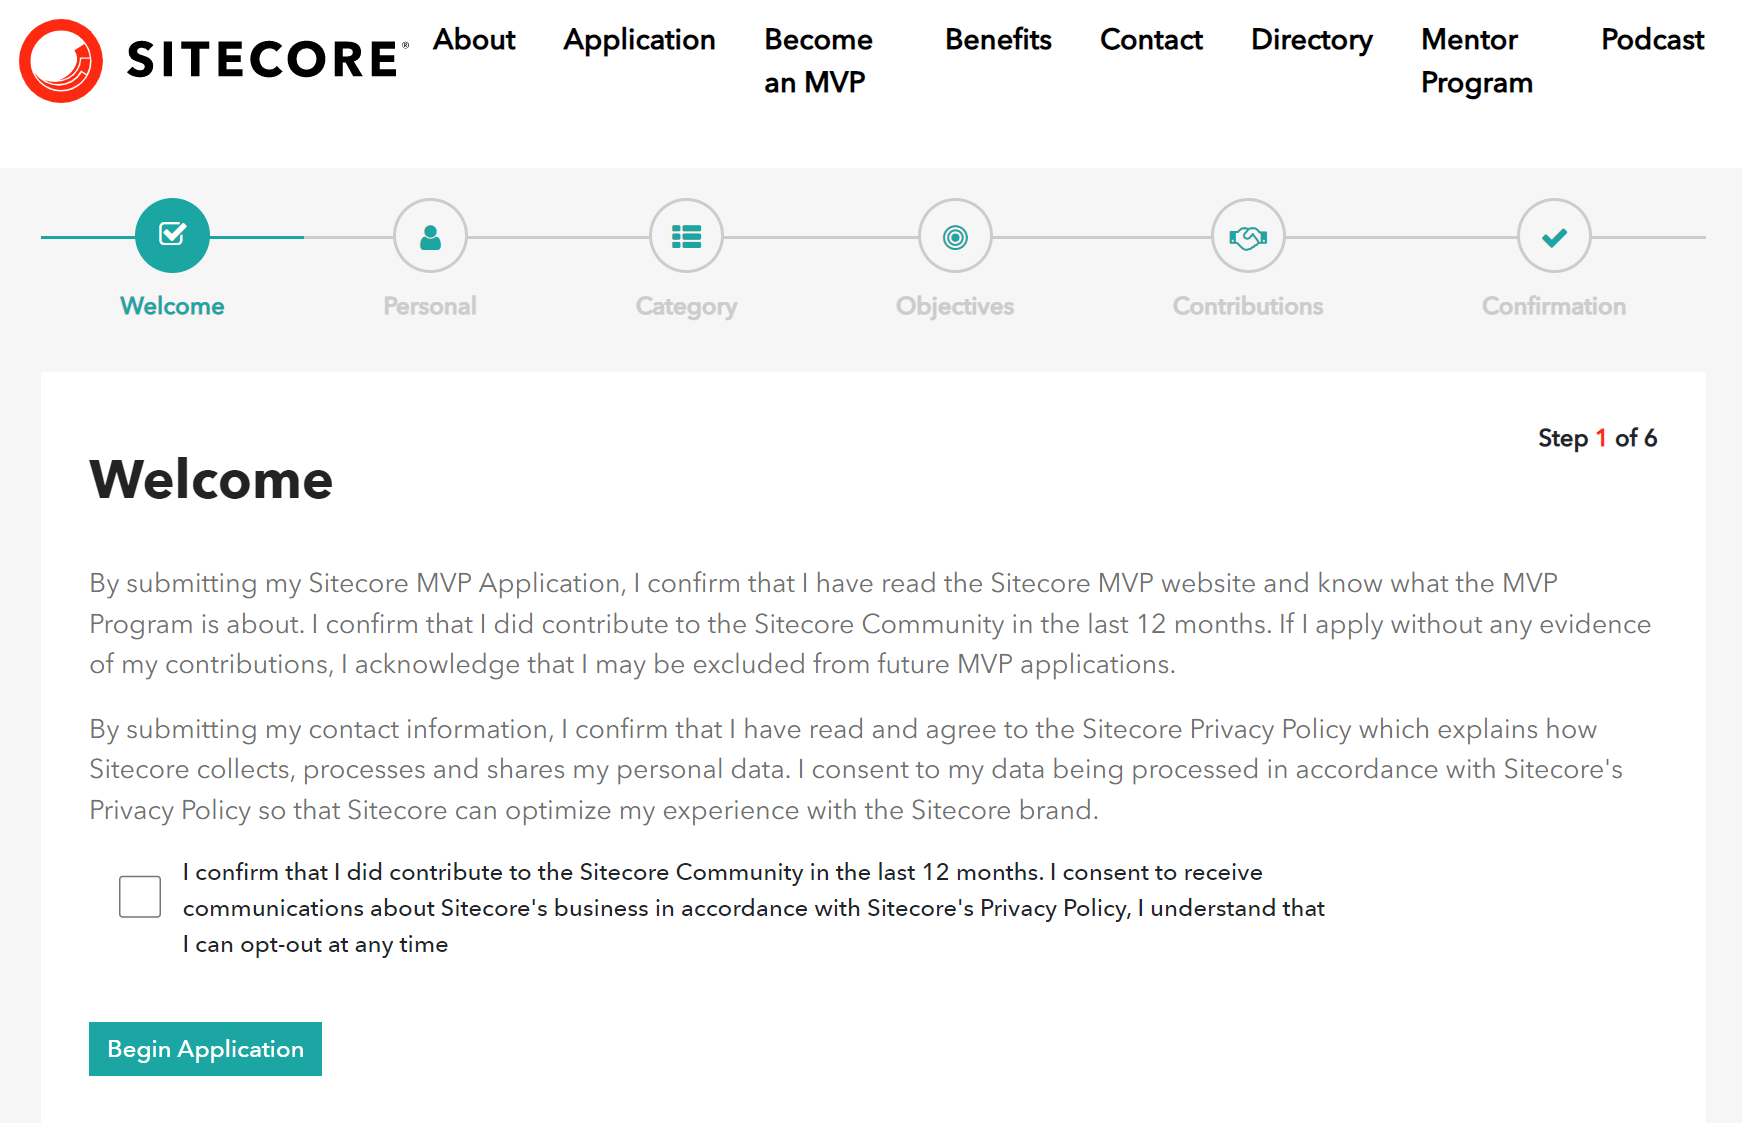
Task: Click the Welcome check icon in the stepper
Action: tap(171, 236)
